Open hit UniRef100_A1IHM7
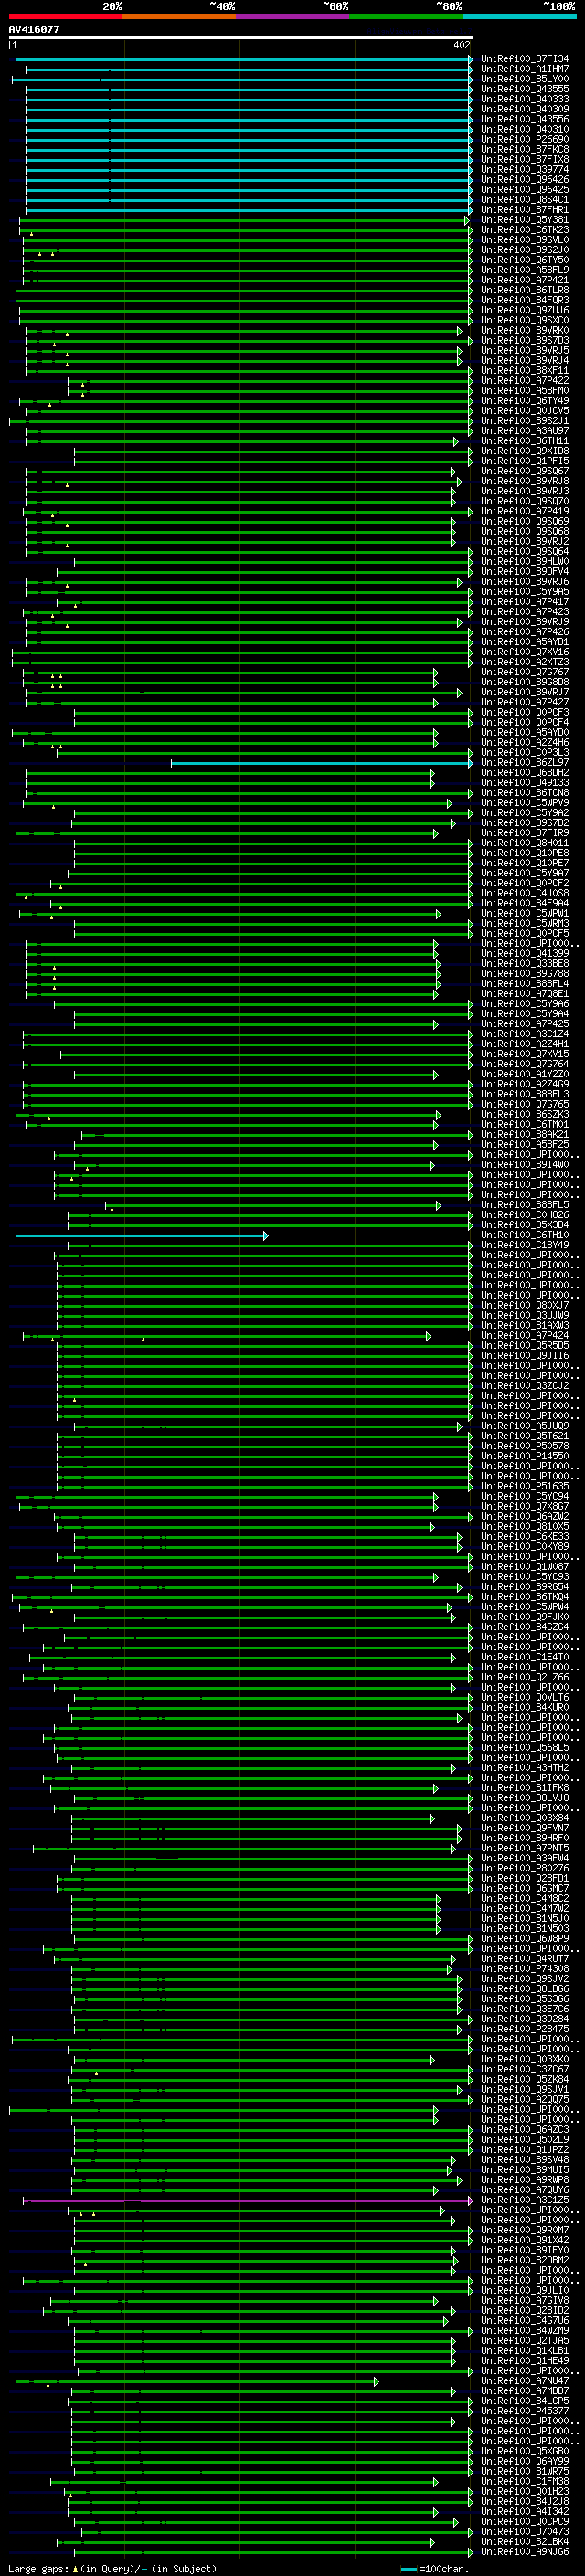Screen dimensions: 585x2576 (524, 69)
